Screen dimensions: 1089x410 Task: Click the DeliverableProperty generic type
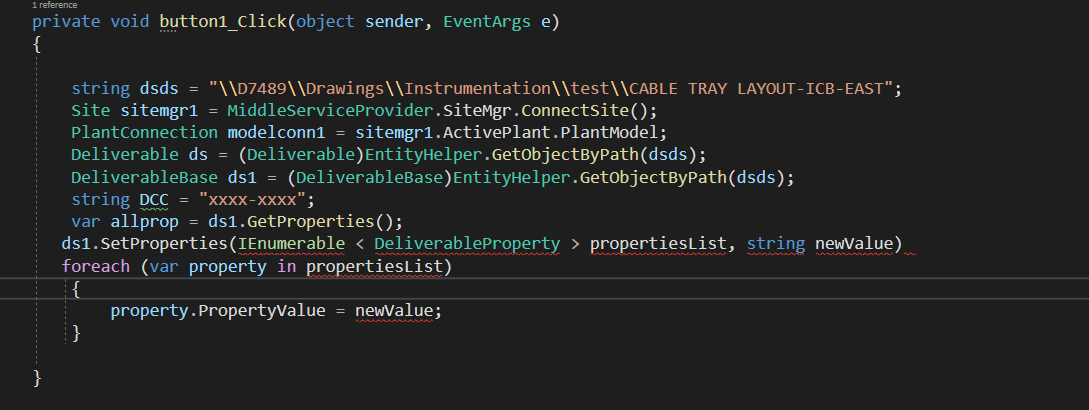click(467, 244)
